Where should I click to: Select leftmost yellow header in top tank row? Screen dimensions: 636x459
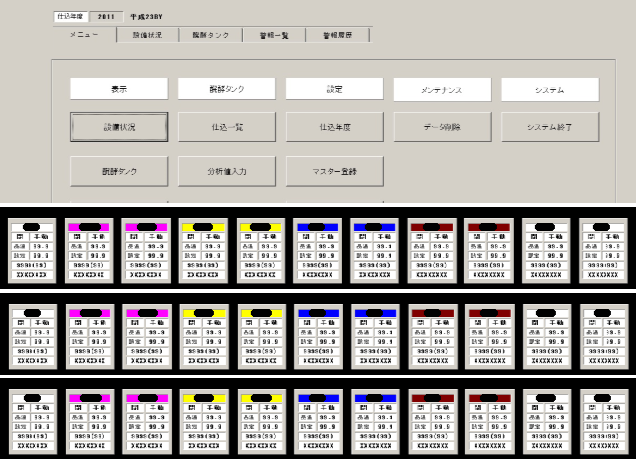(203, 227)
